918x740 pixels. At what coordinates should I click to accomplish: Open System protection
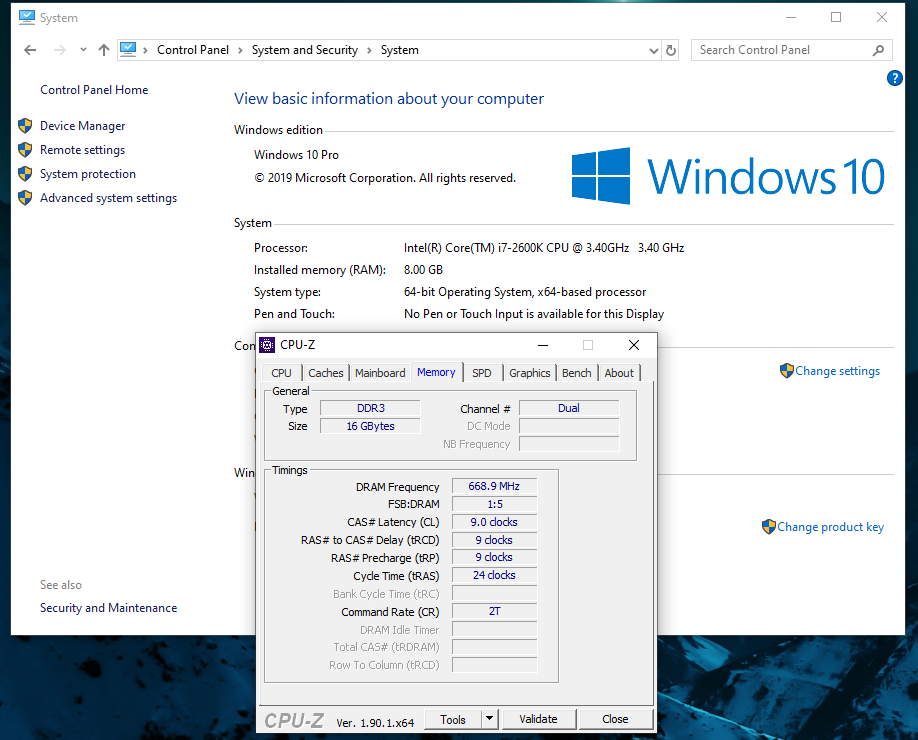click(x=88, y=174)
